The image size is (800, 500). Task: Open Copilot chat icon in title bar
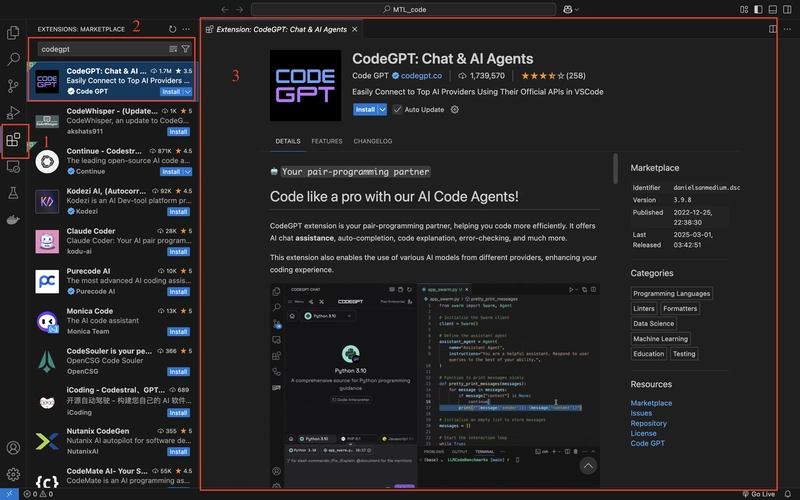point(567,9)
